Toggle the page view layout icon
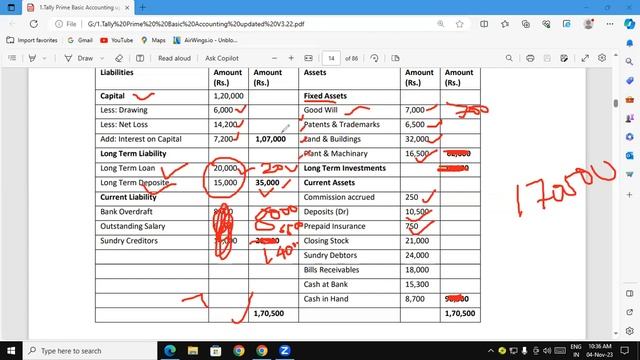Image resolution: width=640 pixels, height=360 pixels. [140, 58]
